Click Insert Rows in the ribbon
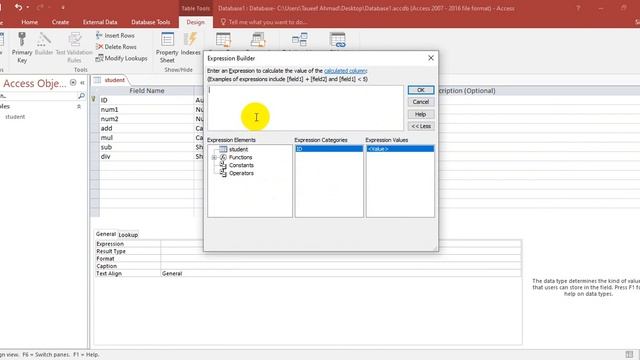This screenshot has height=360, width=640. point(115,36)
